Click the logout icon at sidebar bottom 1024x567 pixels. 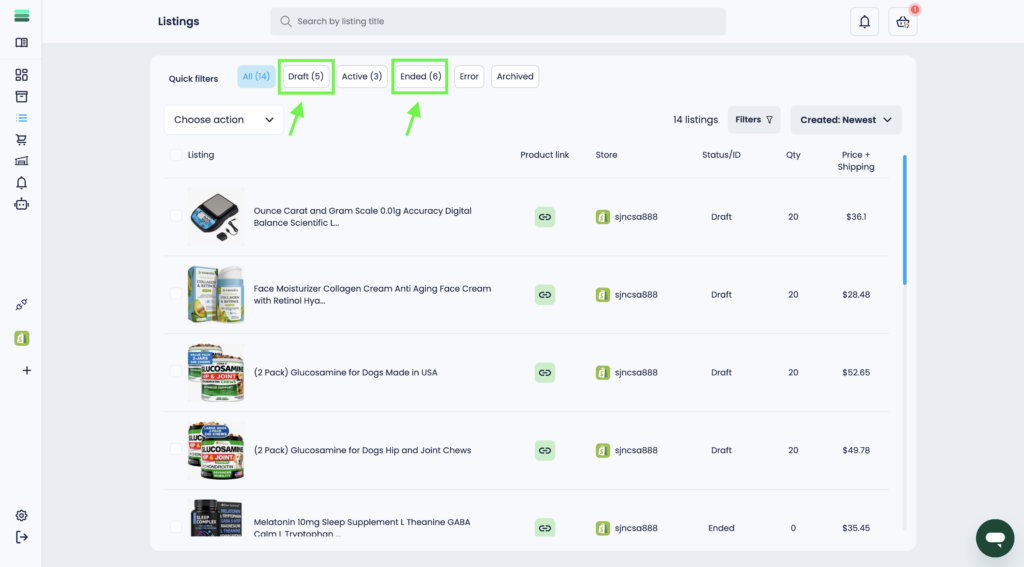point(21,537)
